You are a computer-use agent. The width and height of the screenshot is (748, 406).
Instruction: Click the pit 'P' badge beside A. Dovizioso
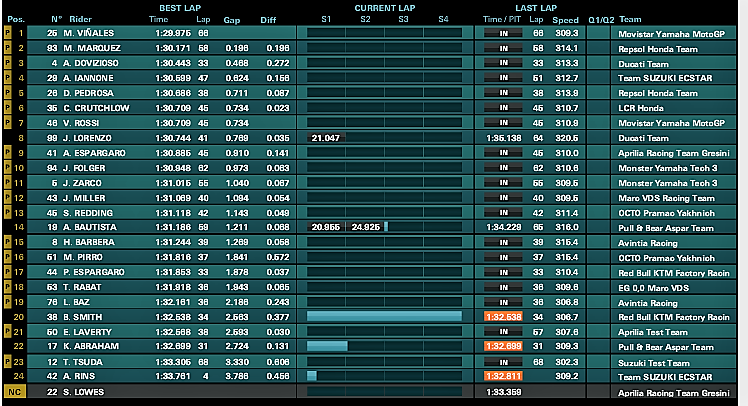tap(8, 63)
